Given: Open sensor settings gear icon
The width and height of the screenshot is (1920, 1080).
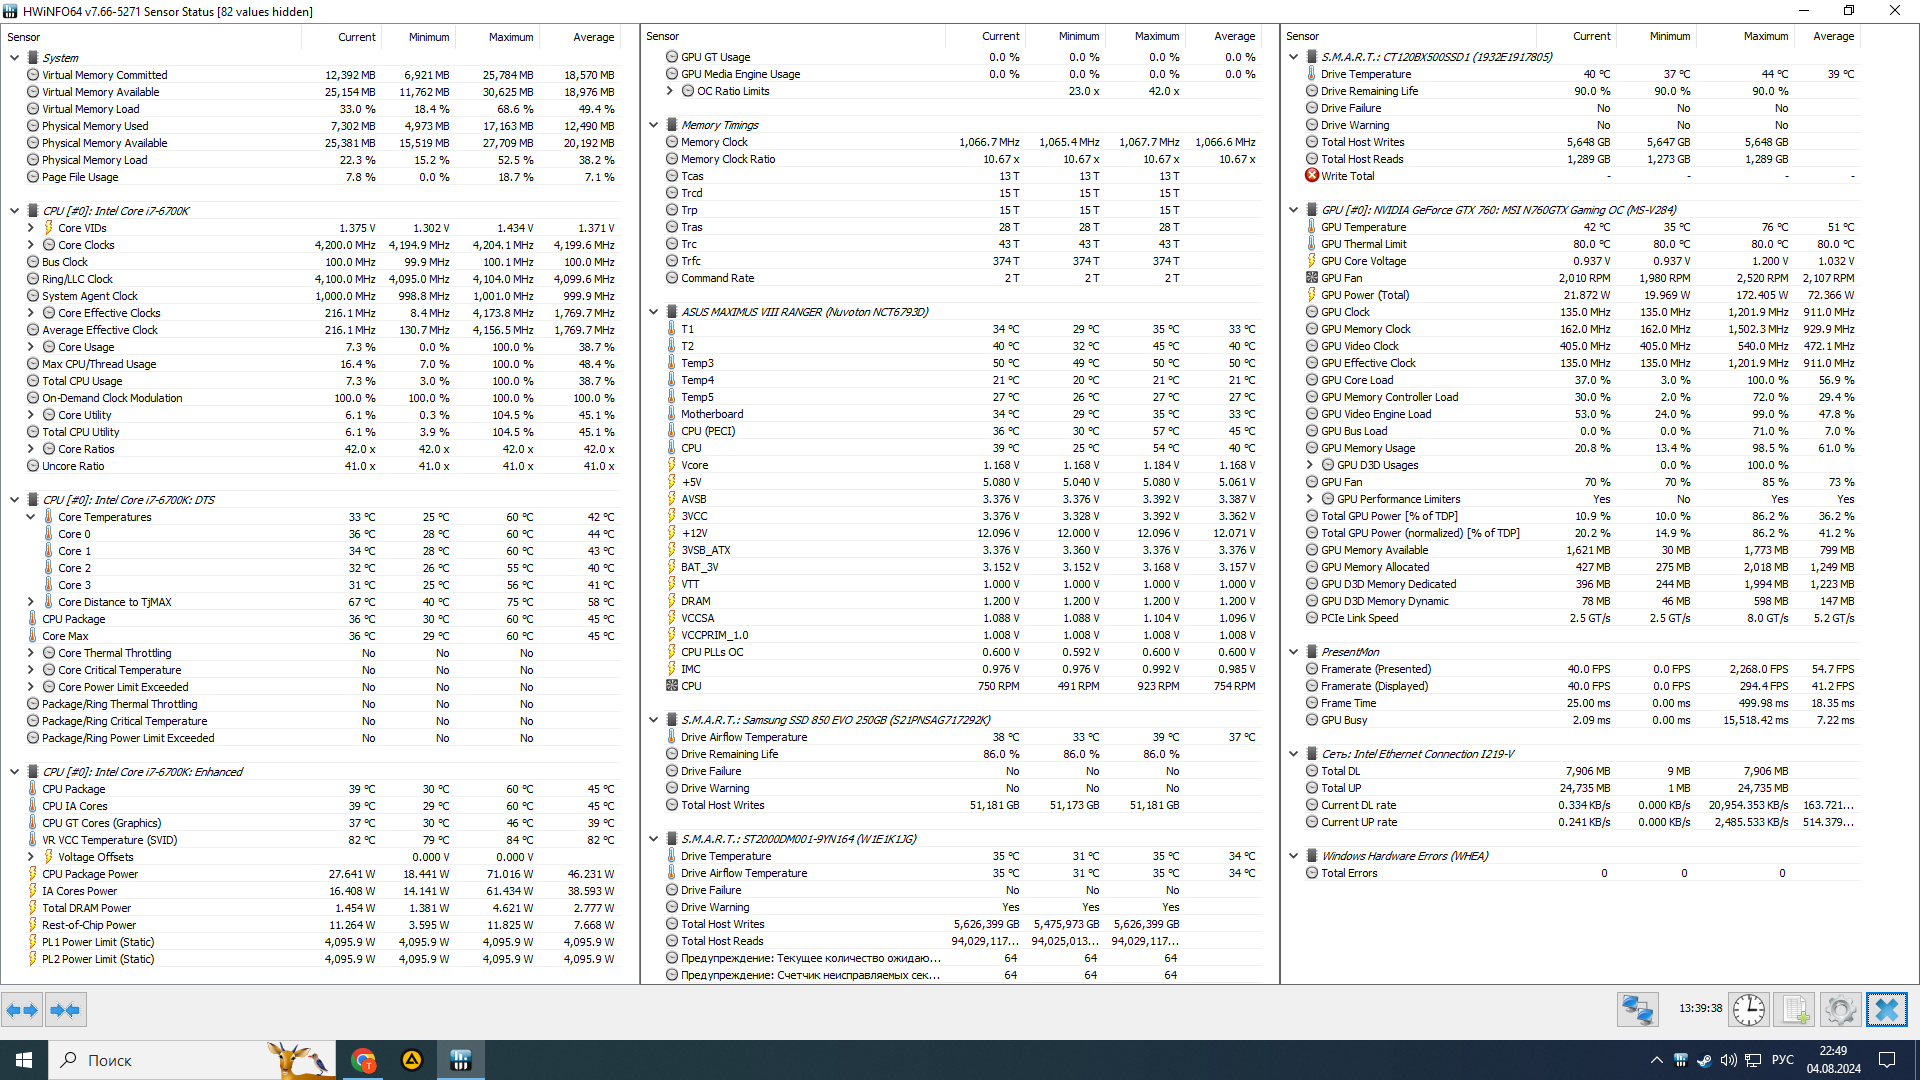Looking at the screenshot, I should click(x=1840, y=1010).
